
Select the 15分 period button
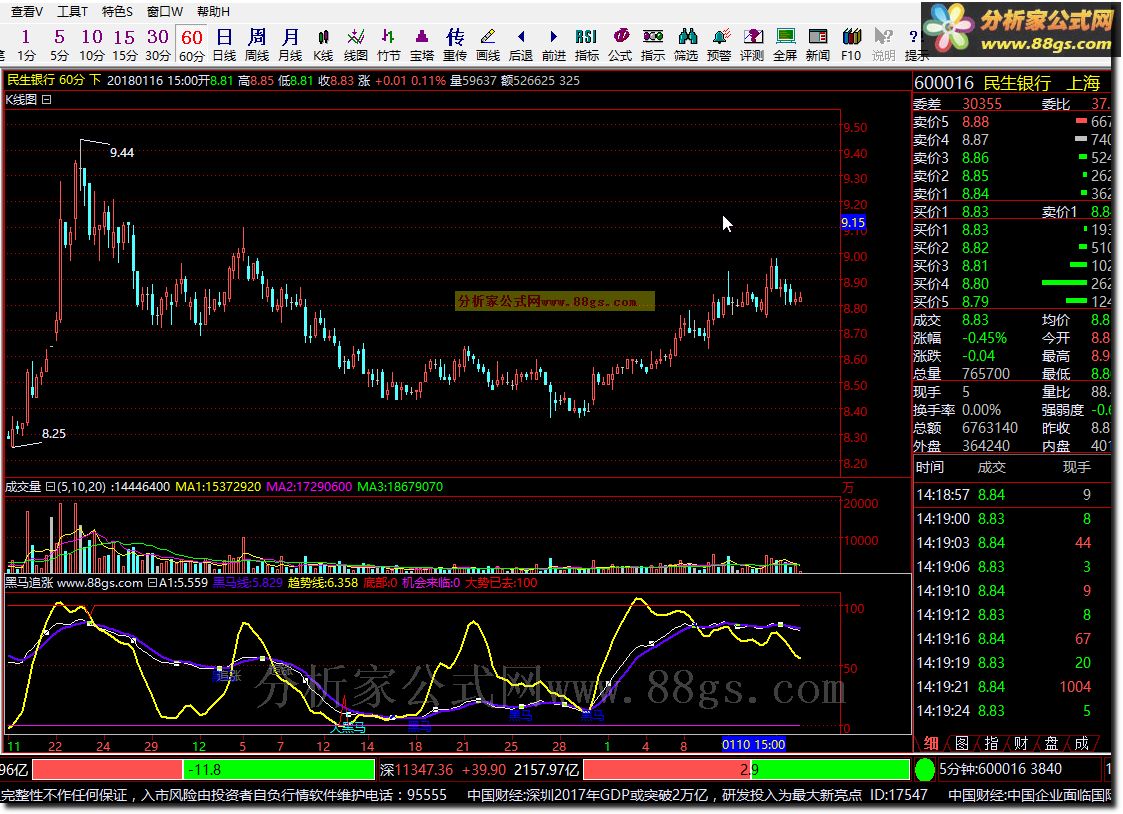124,44
